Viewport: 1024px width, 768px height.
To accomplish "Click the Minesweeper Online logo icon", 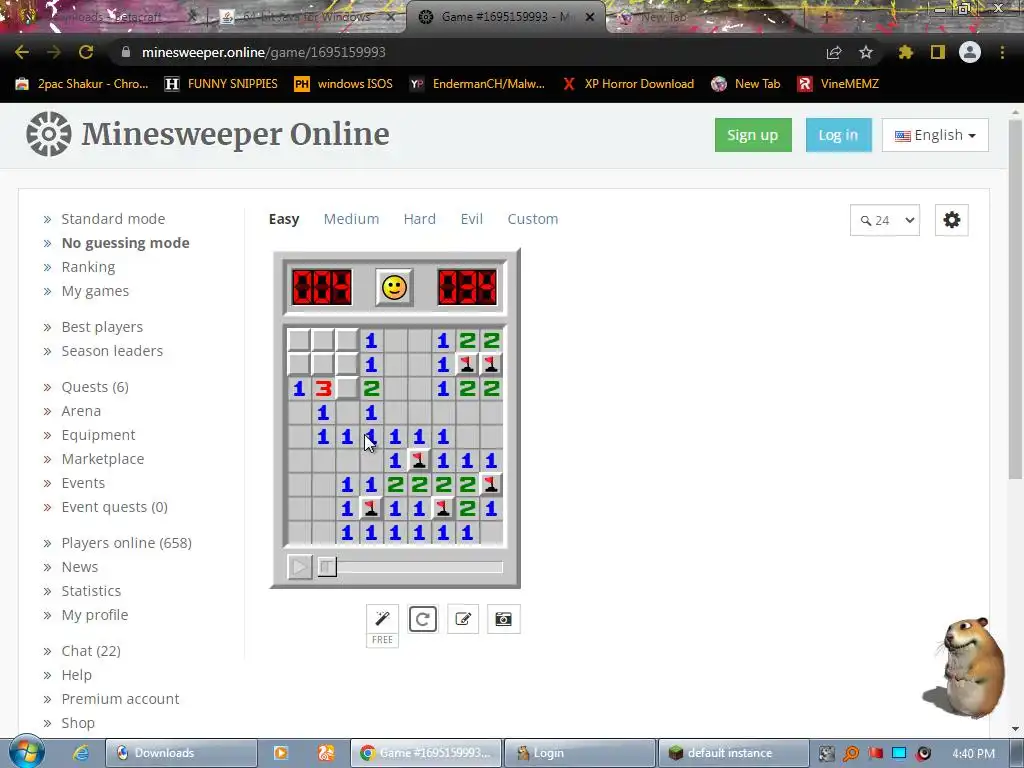I will pos(48,134).
